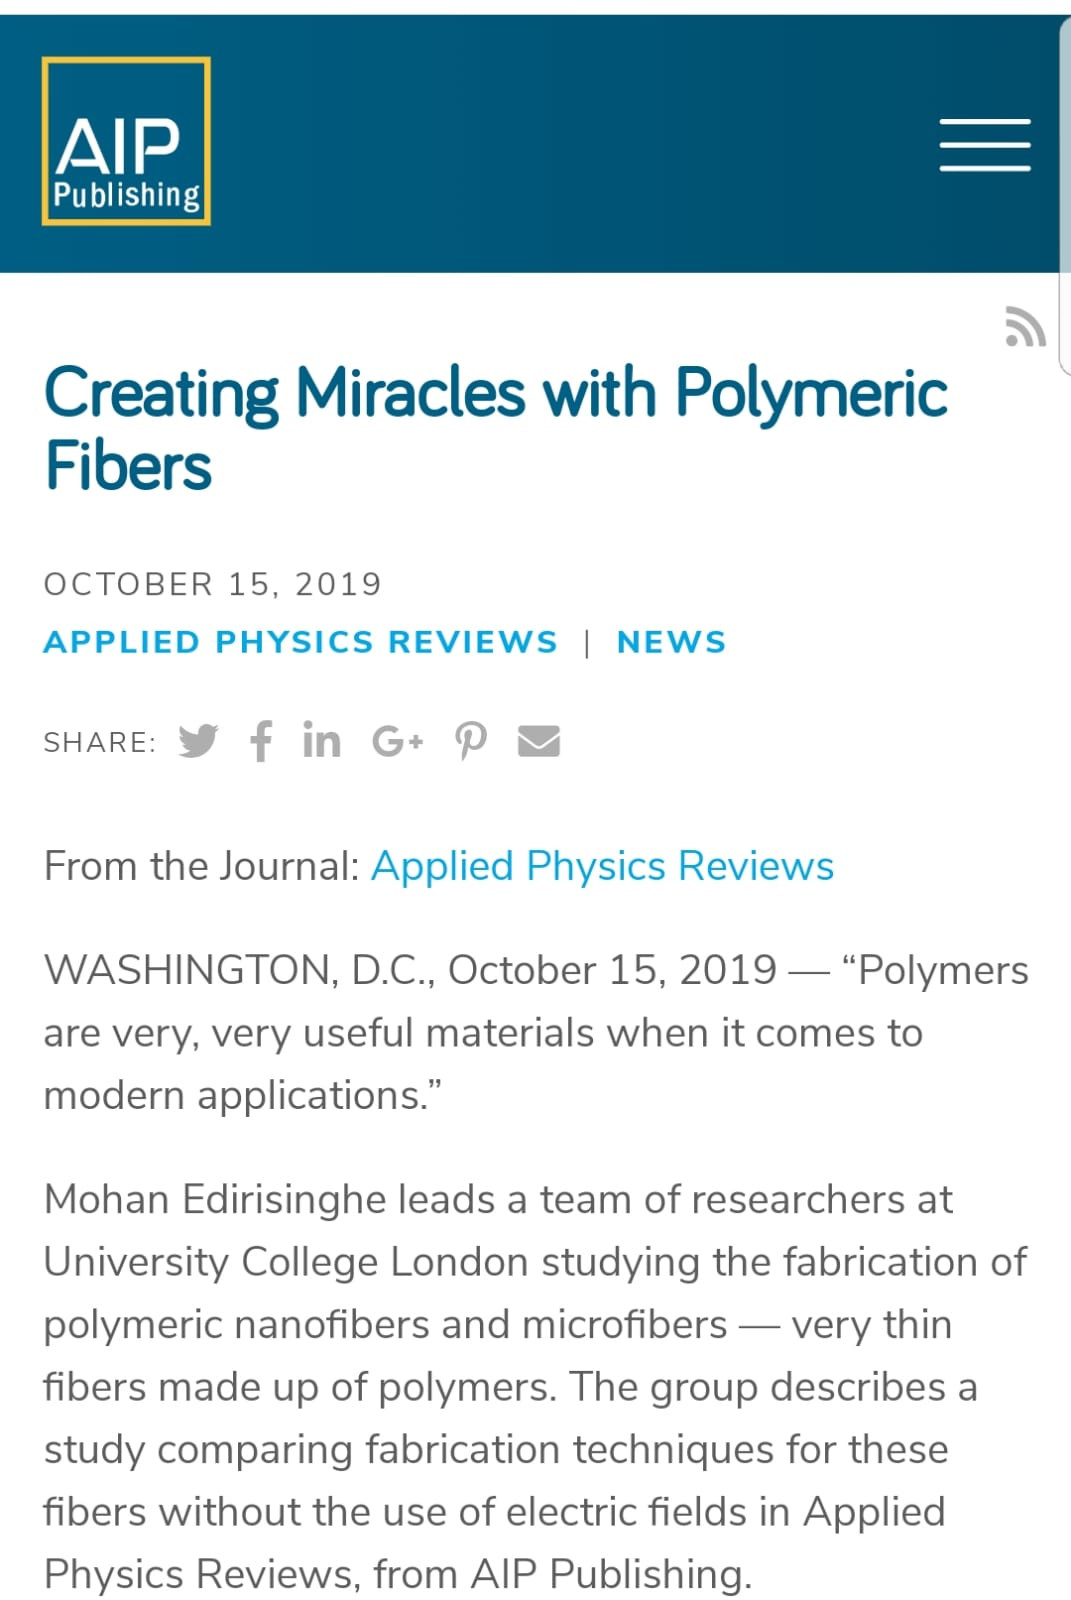Share the article via email envelope icon

point(539,741)
